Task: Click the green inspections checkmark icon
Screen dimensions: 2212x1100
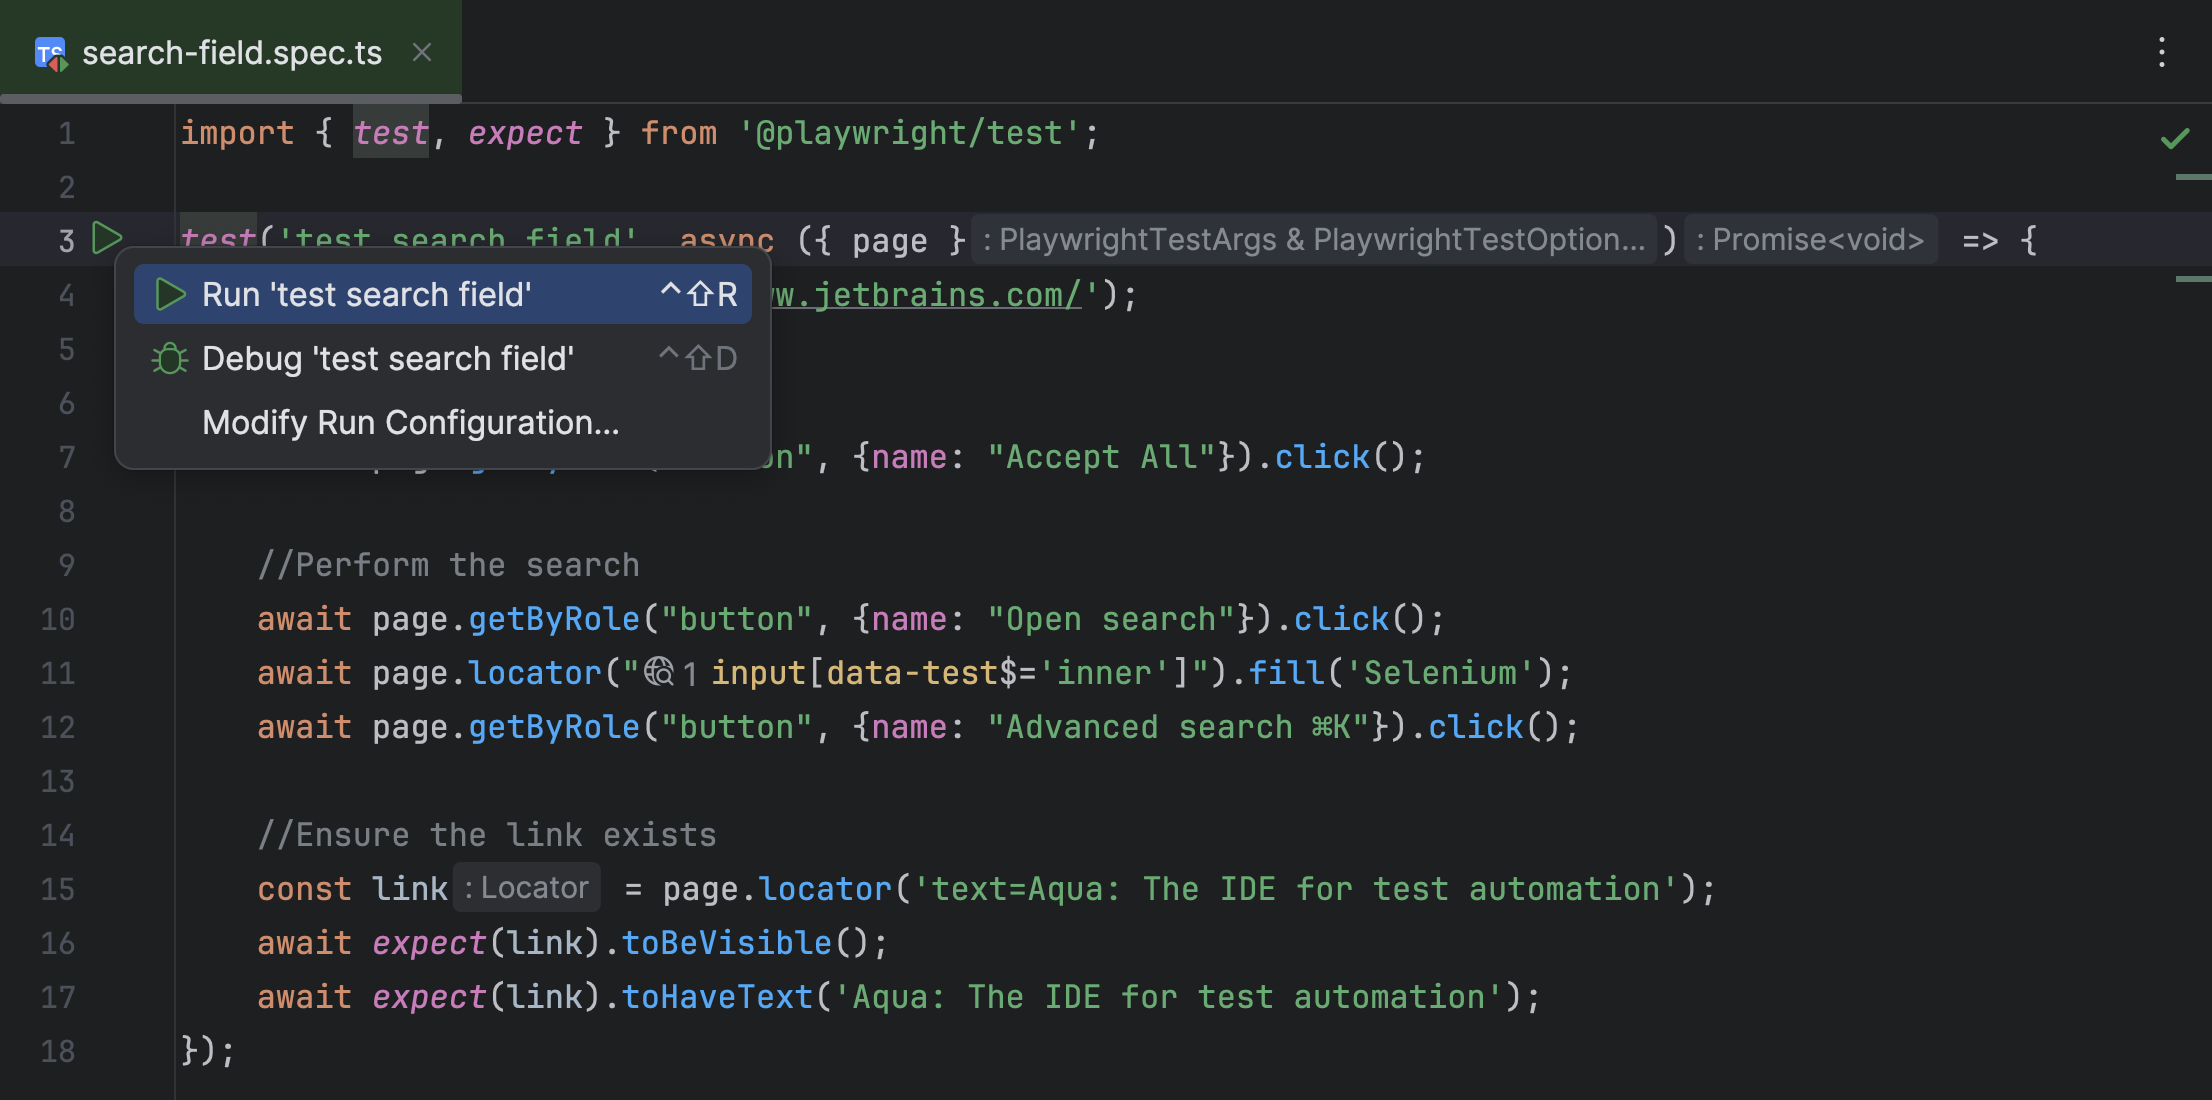Action: pyautogui.click(x=2177, y=137)
